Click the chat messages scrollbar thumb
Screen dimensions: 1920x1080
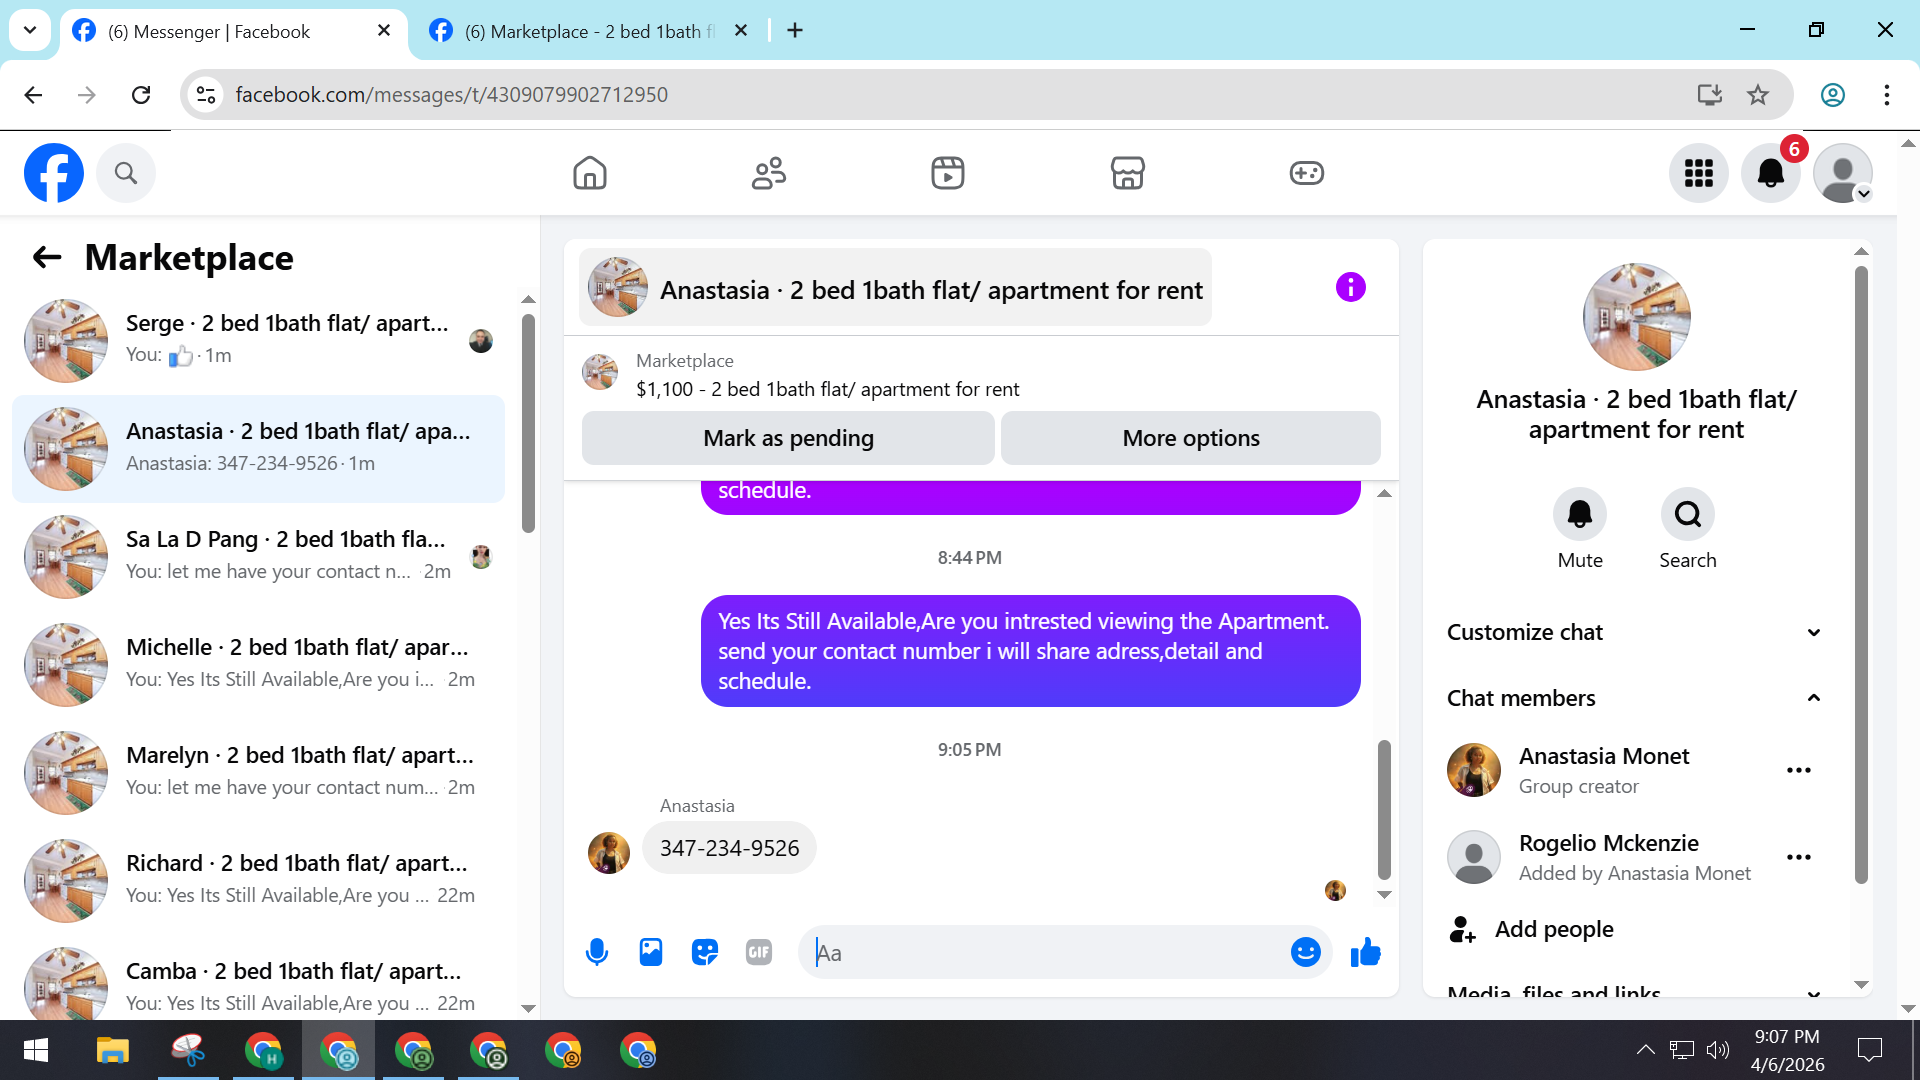coord(1384,810)
